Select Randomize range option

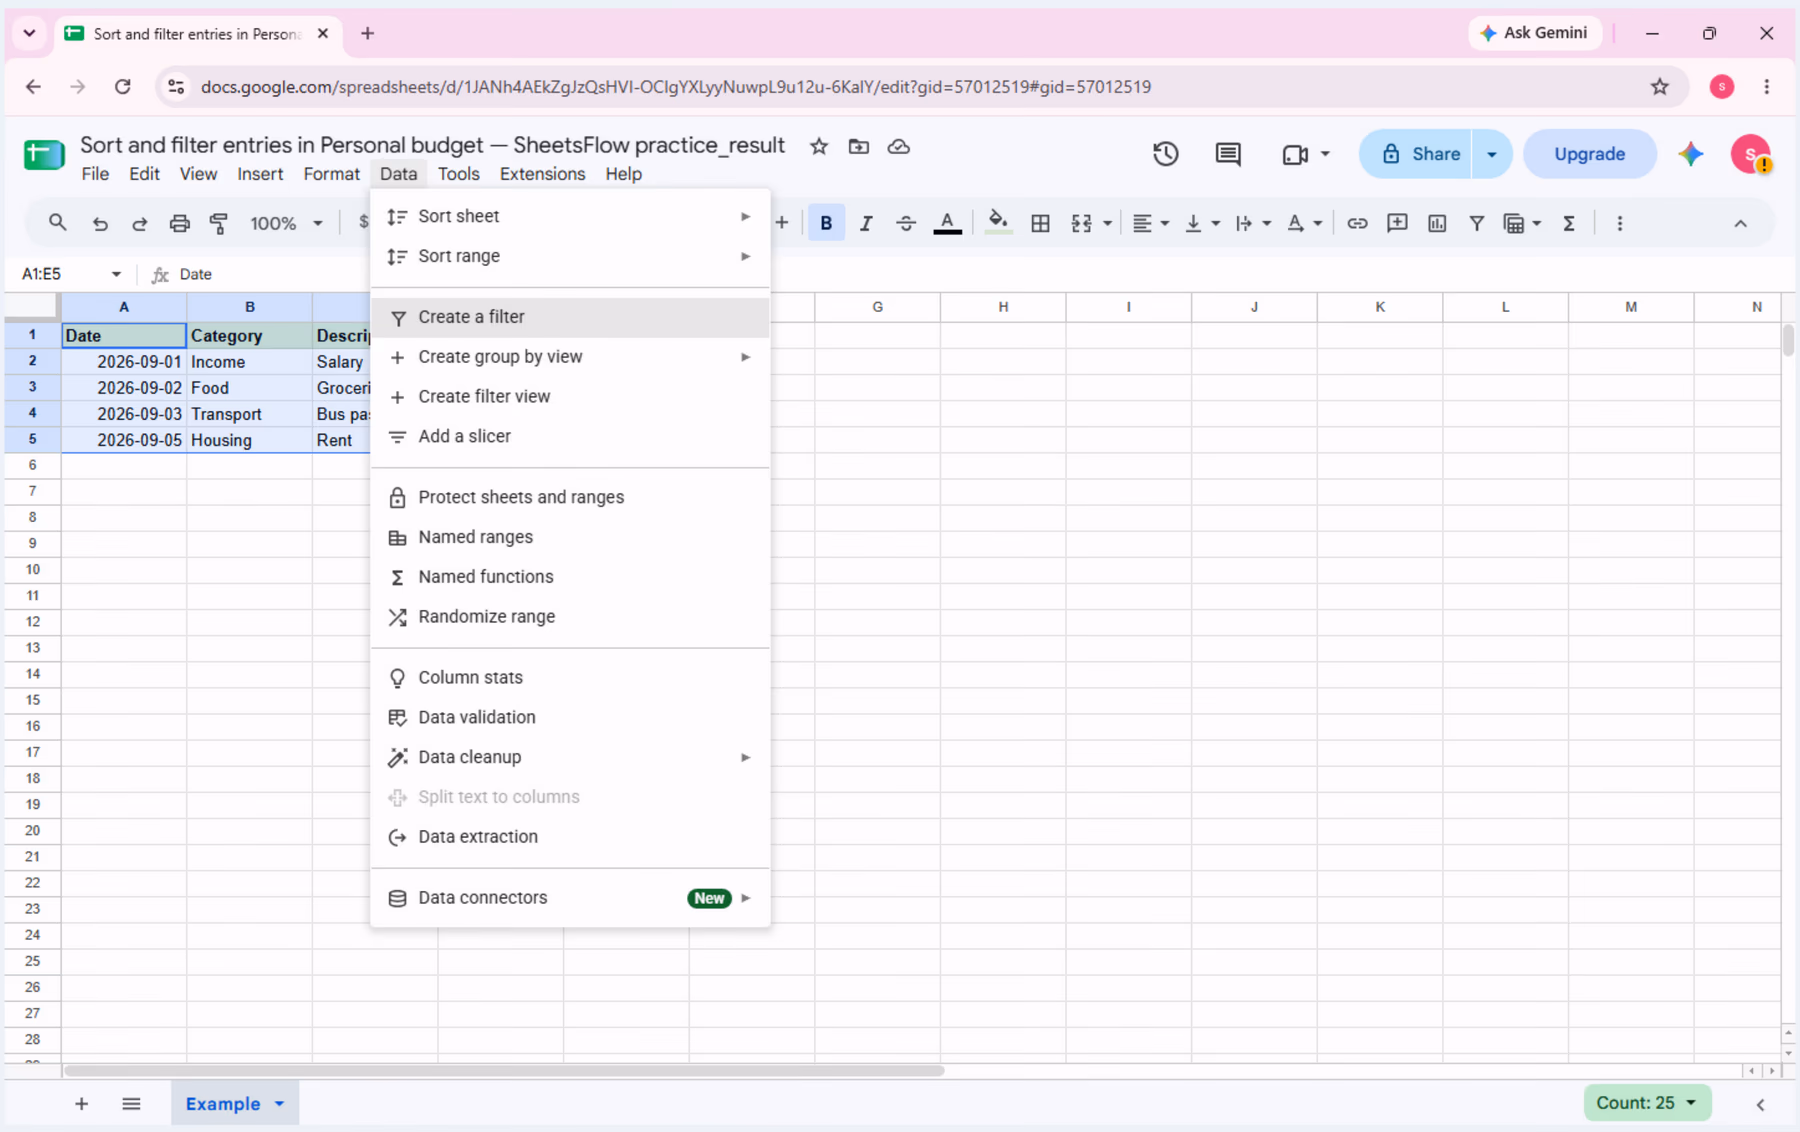point(570,617)
